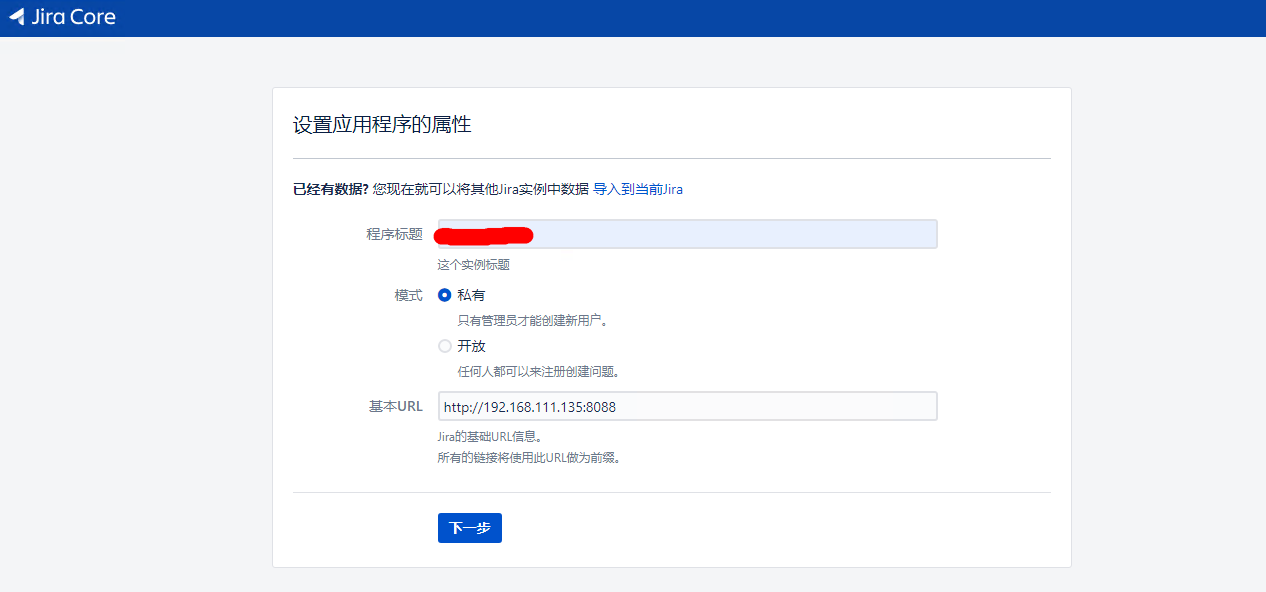Click the 这个实例标题 helper text
The width and height of the screenshot is (1266, 592).
(x=472, y=264)
